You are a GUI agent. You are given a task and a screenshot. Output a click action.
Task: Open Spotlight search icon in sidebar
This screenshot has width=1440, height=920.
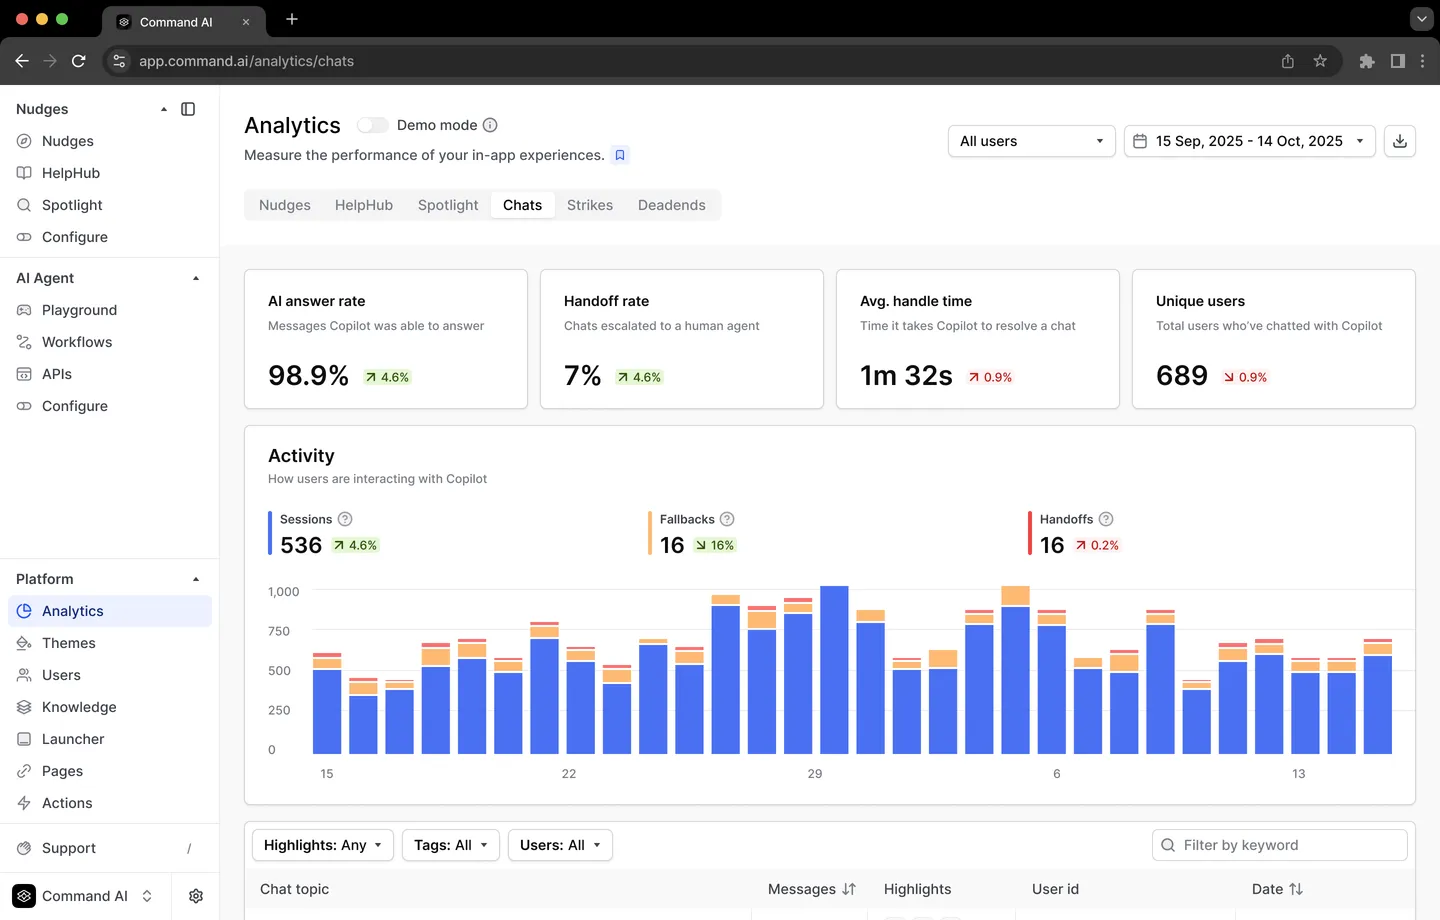(x=24, y=205)
